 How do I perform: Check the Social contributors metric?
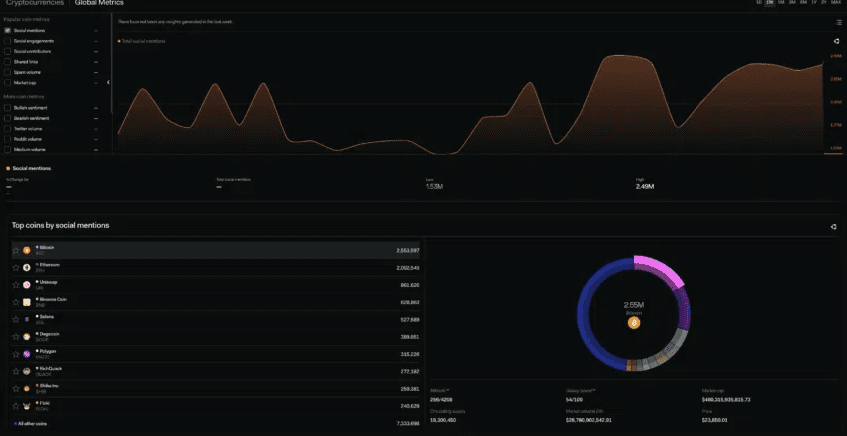click(8, 51)
